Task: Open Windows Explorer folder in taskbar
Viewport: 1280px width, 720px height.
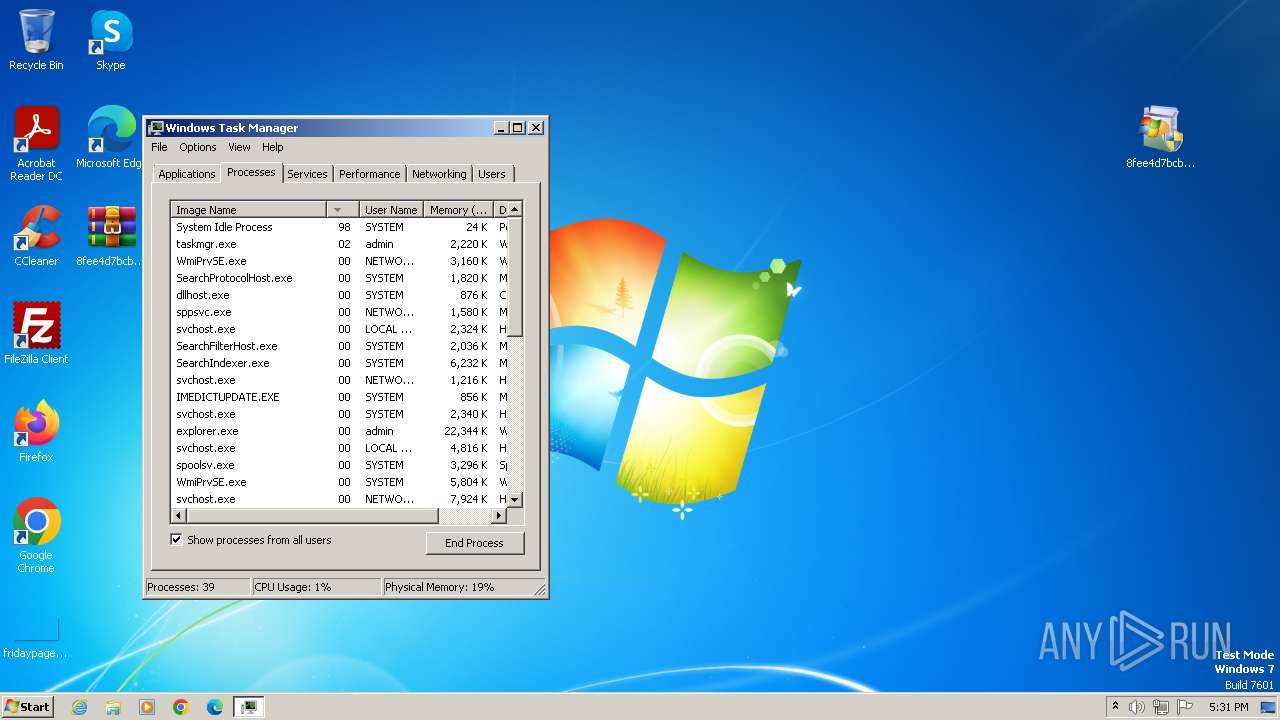Action: coord(113,707)
